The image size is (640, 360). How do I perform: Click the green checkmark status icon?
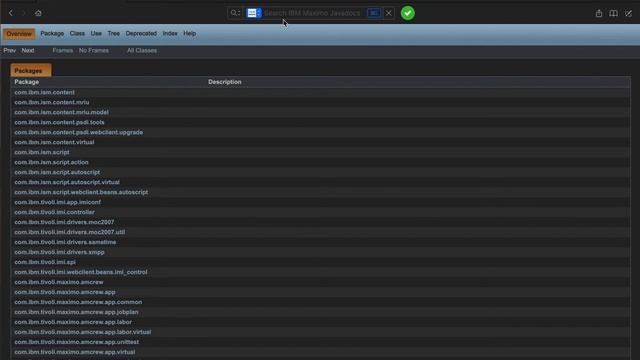coord(407,13)
